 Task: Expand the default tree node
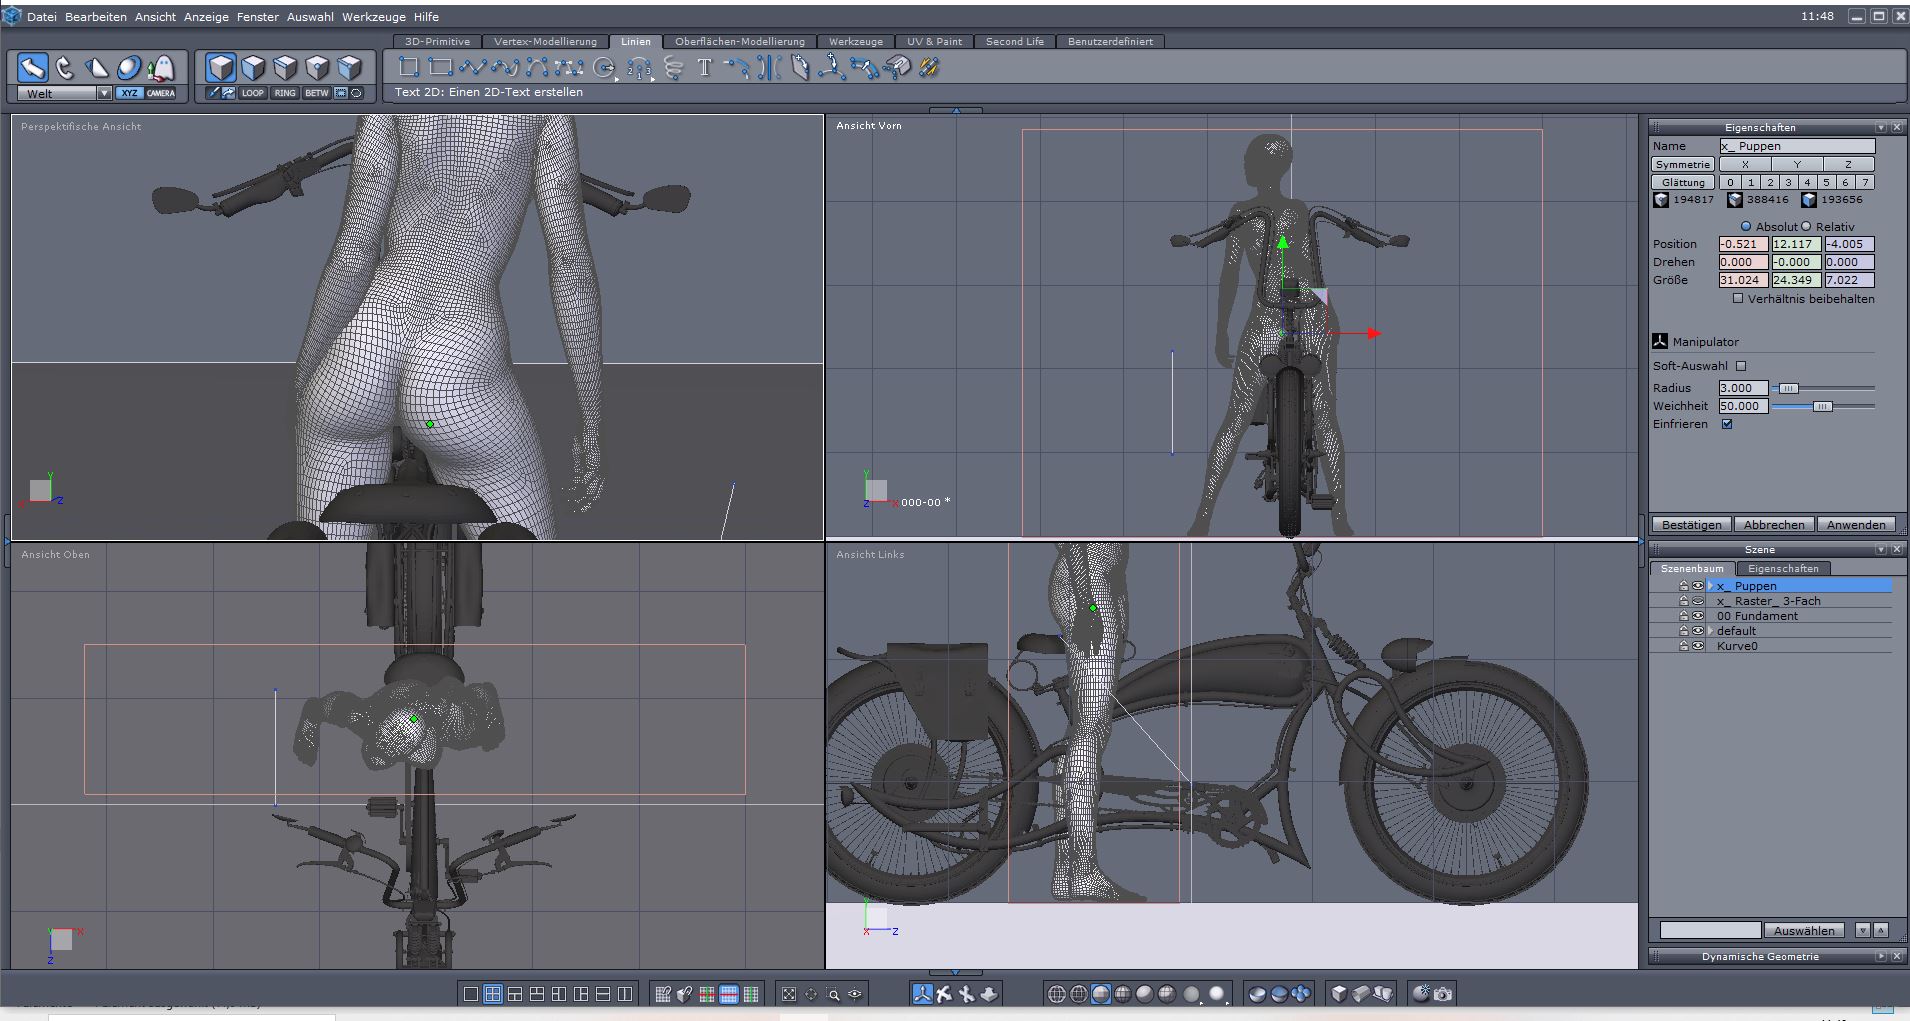tap(1711, 631)
